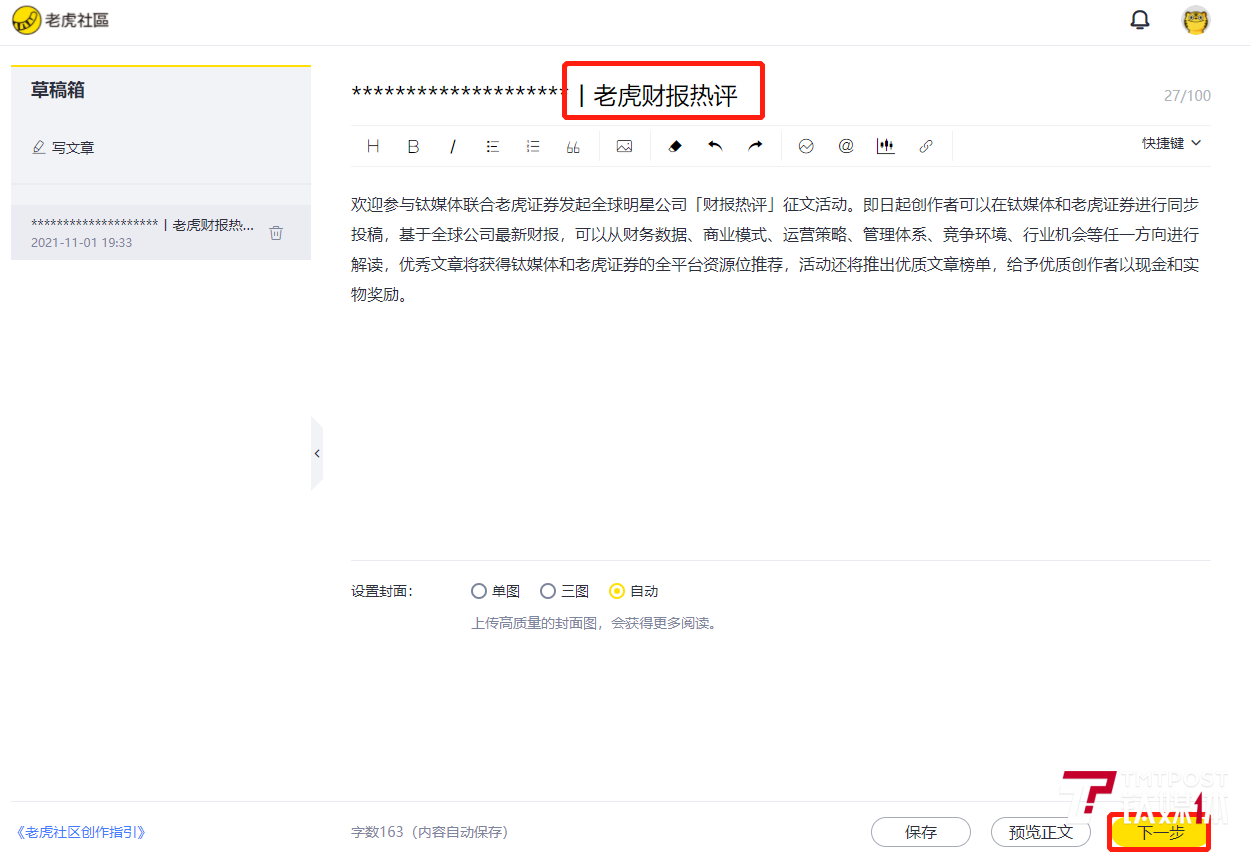
Task: Toggle bold text formatting
Action: 413,146
